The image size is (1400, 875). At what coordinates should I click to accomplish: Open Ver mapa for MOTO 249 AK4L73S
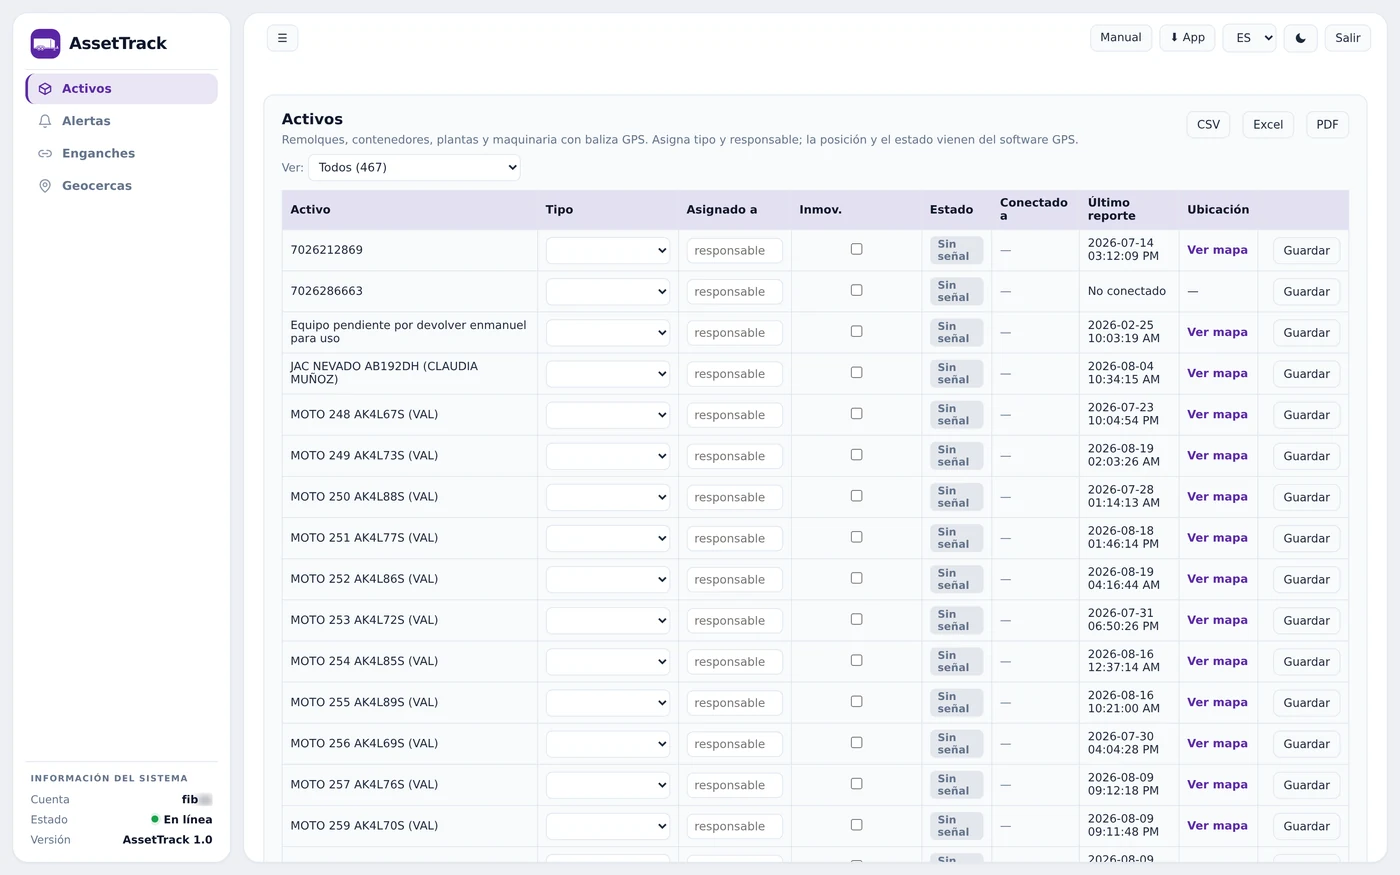tap(1217, 455)
